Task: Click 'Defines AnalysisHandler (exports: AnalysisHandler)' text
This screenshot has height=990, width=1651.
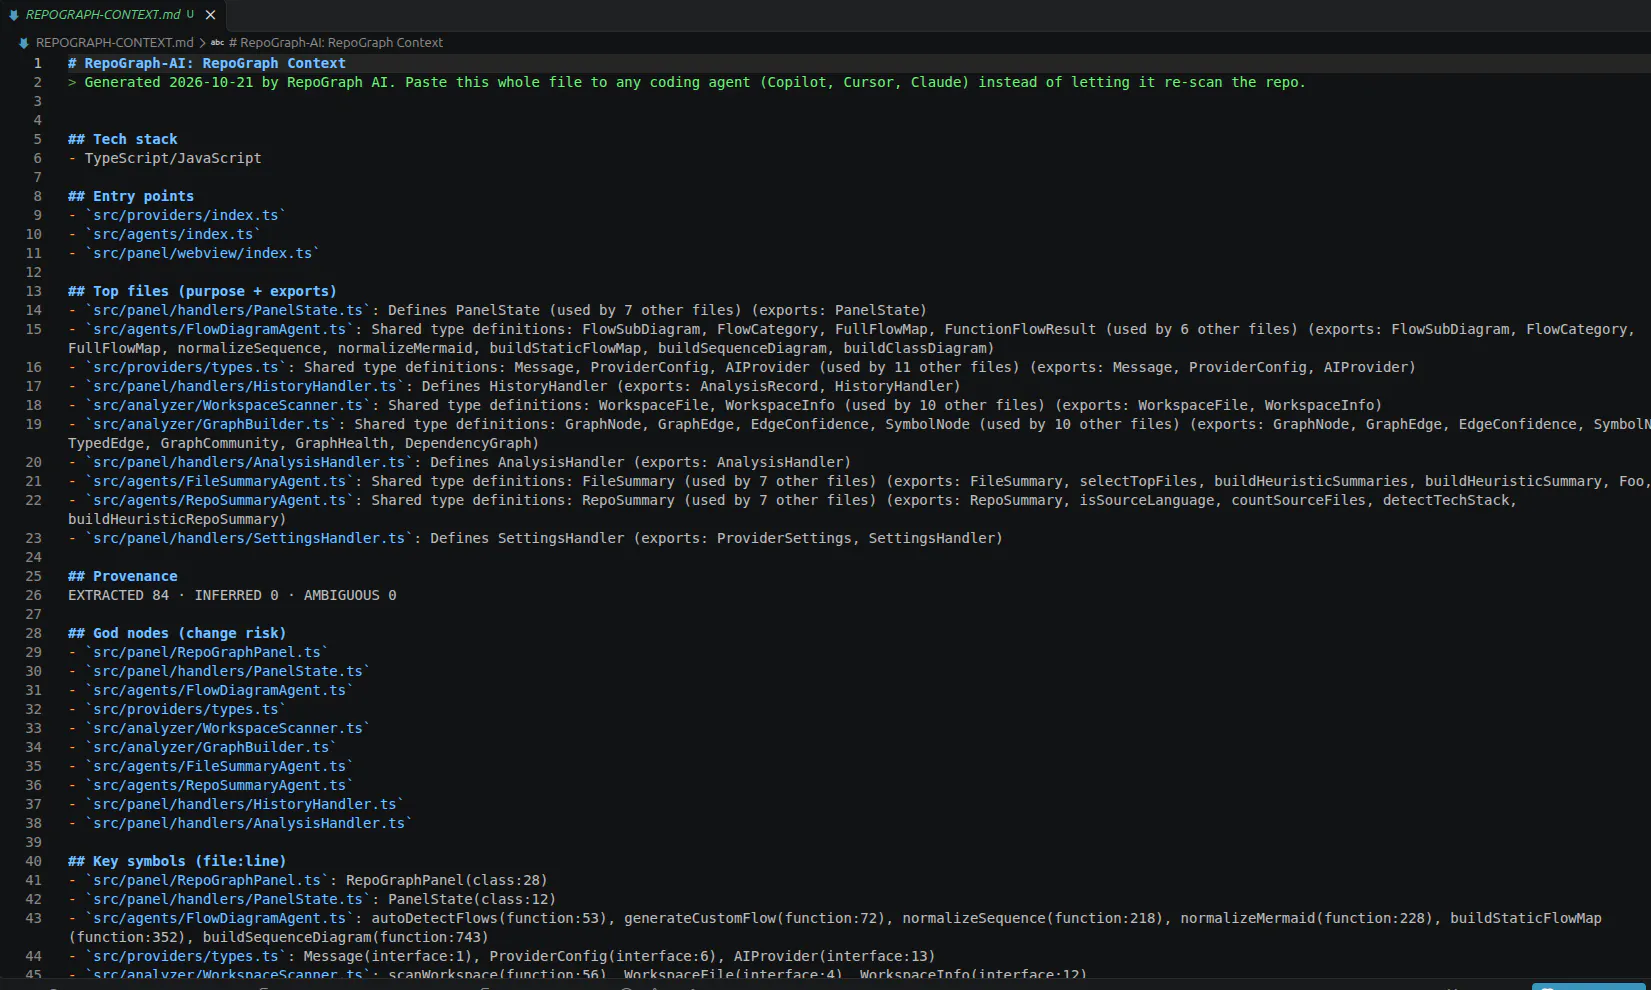Action: tap(641, 462)
